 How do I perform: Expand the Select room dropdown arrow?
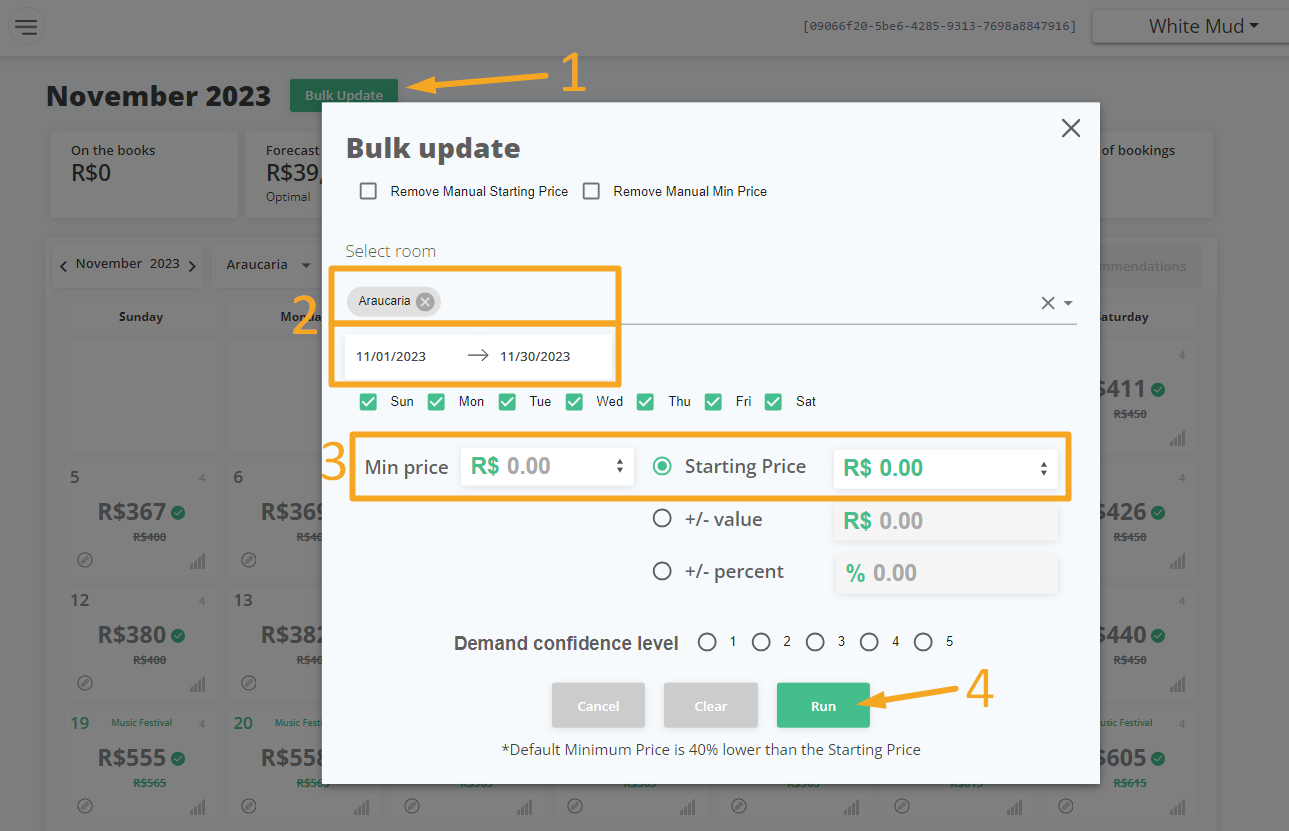pos(1068,303)
